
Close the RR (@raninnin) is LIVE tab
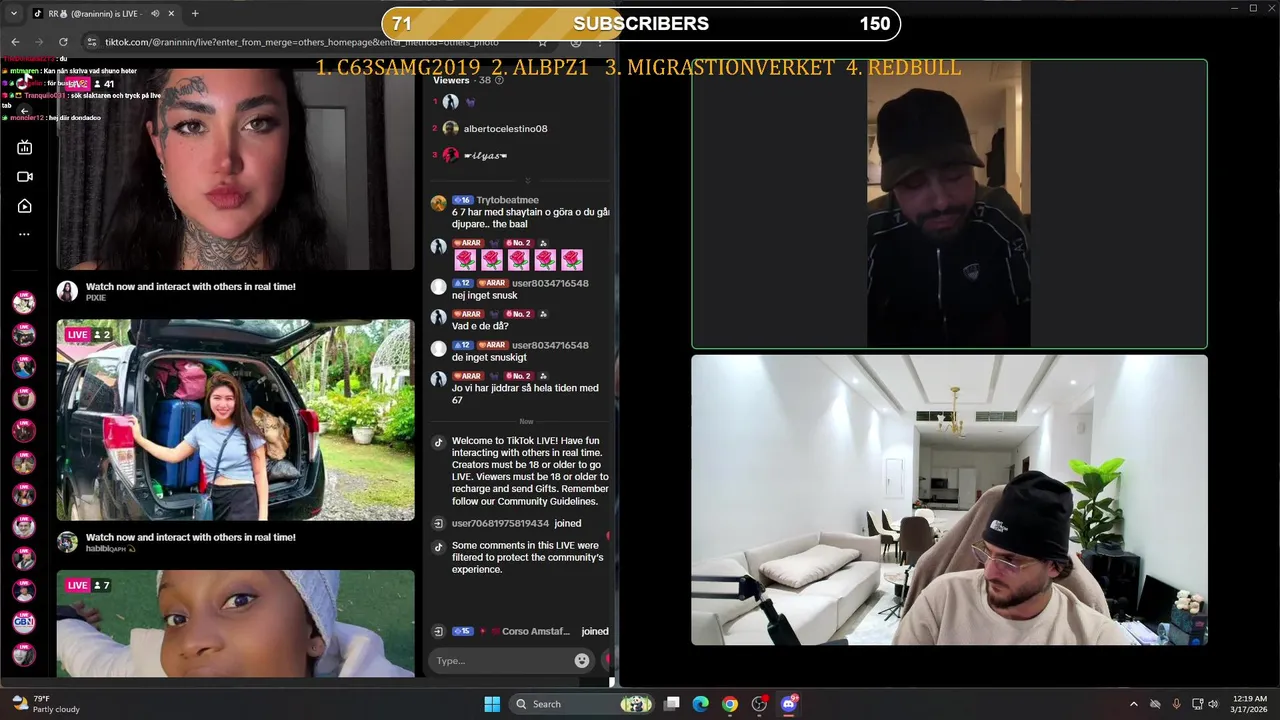(x=172, y=13)
